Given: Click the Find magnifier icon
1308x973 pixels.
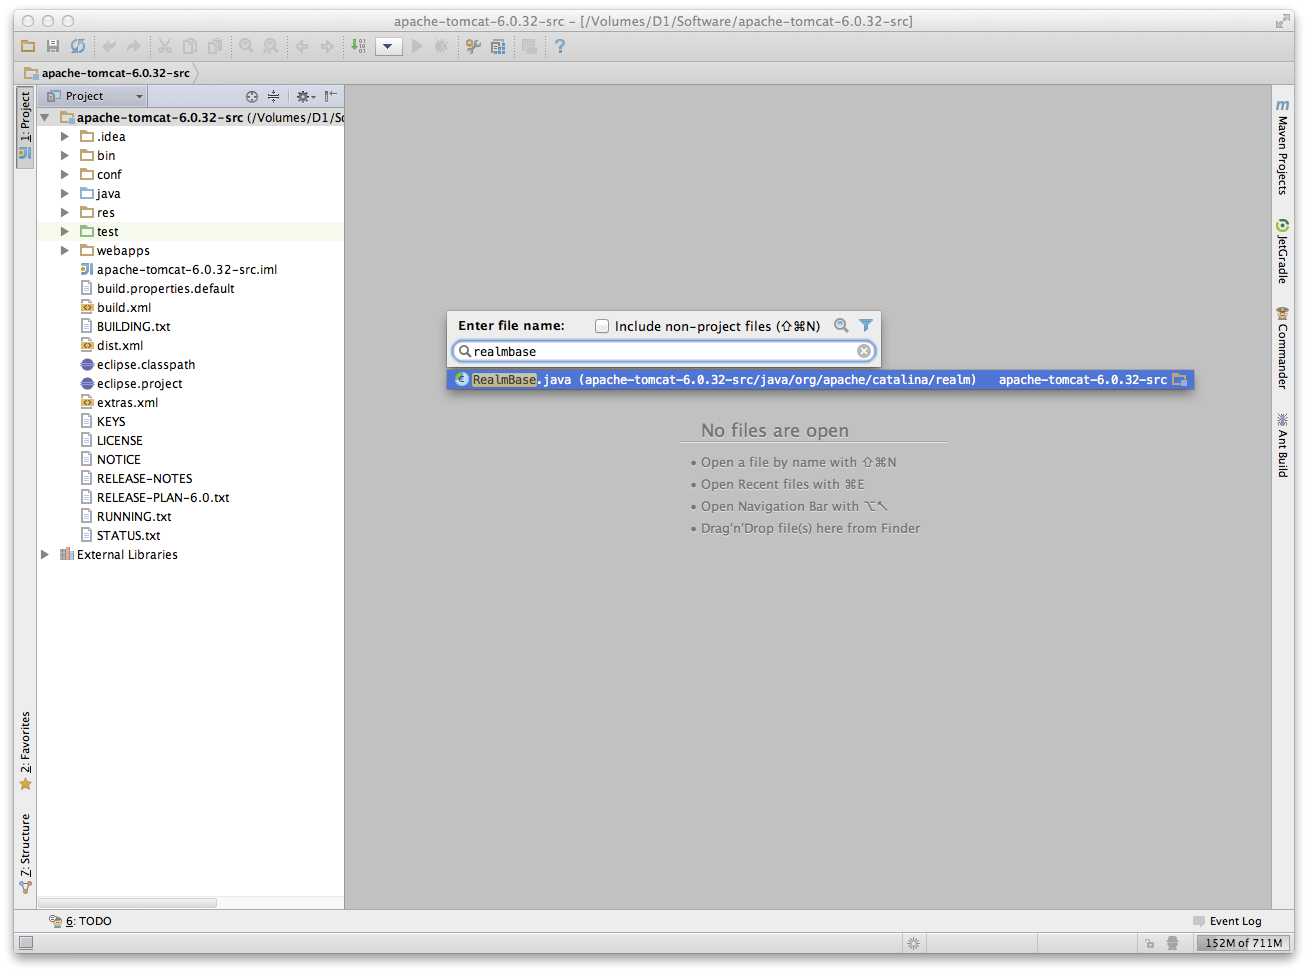Looking at the screenshot, I should click(x=246, y=46).
